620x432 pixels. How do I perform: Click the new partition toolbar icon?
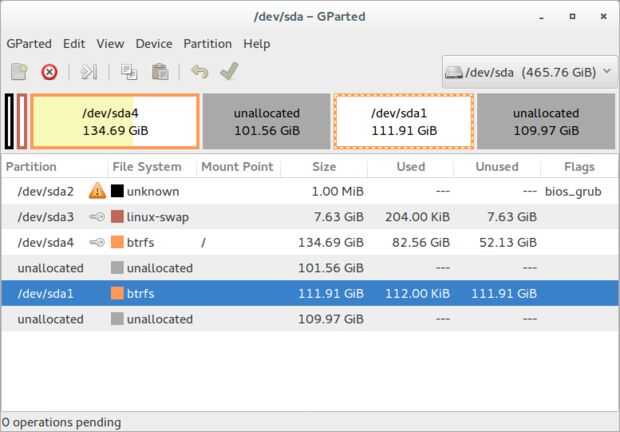(x=19, y=71)
